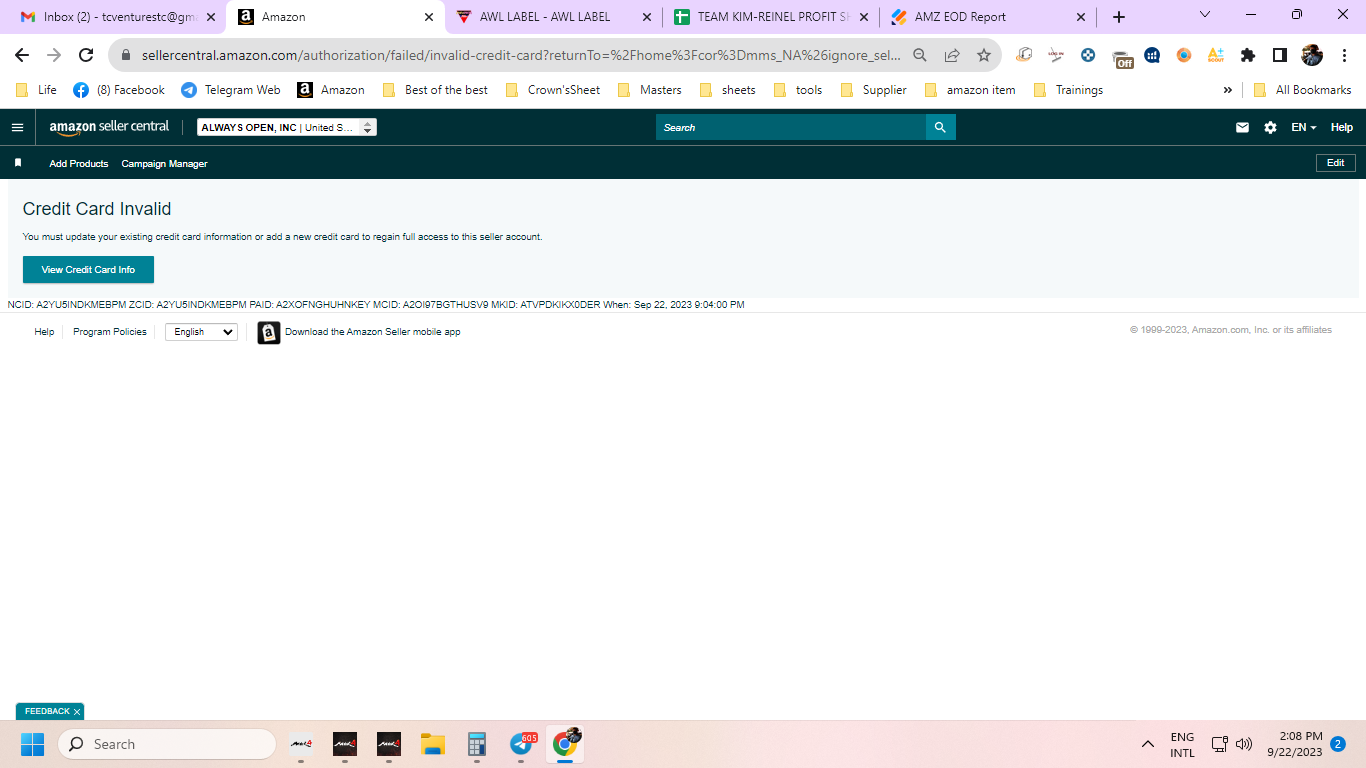Reload the current page

(x=86, y=55)
